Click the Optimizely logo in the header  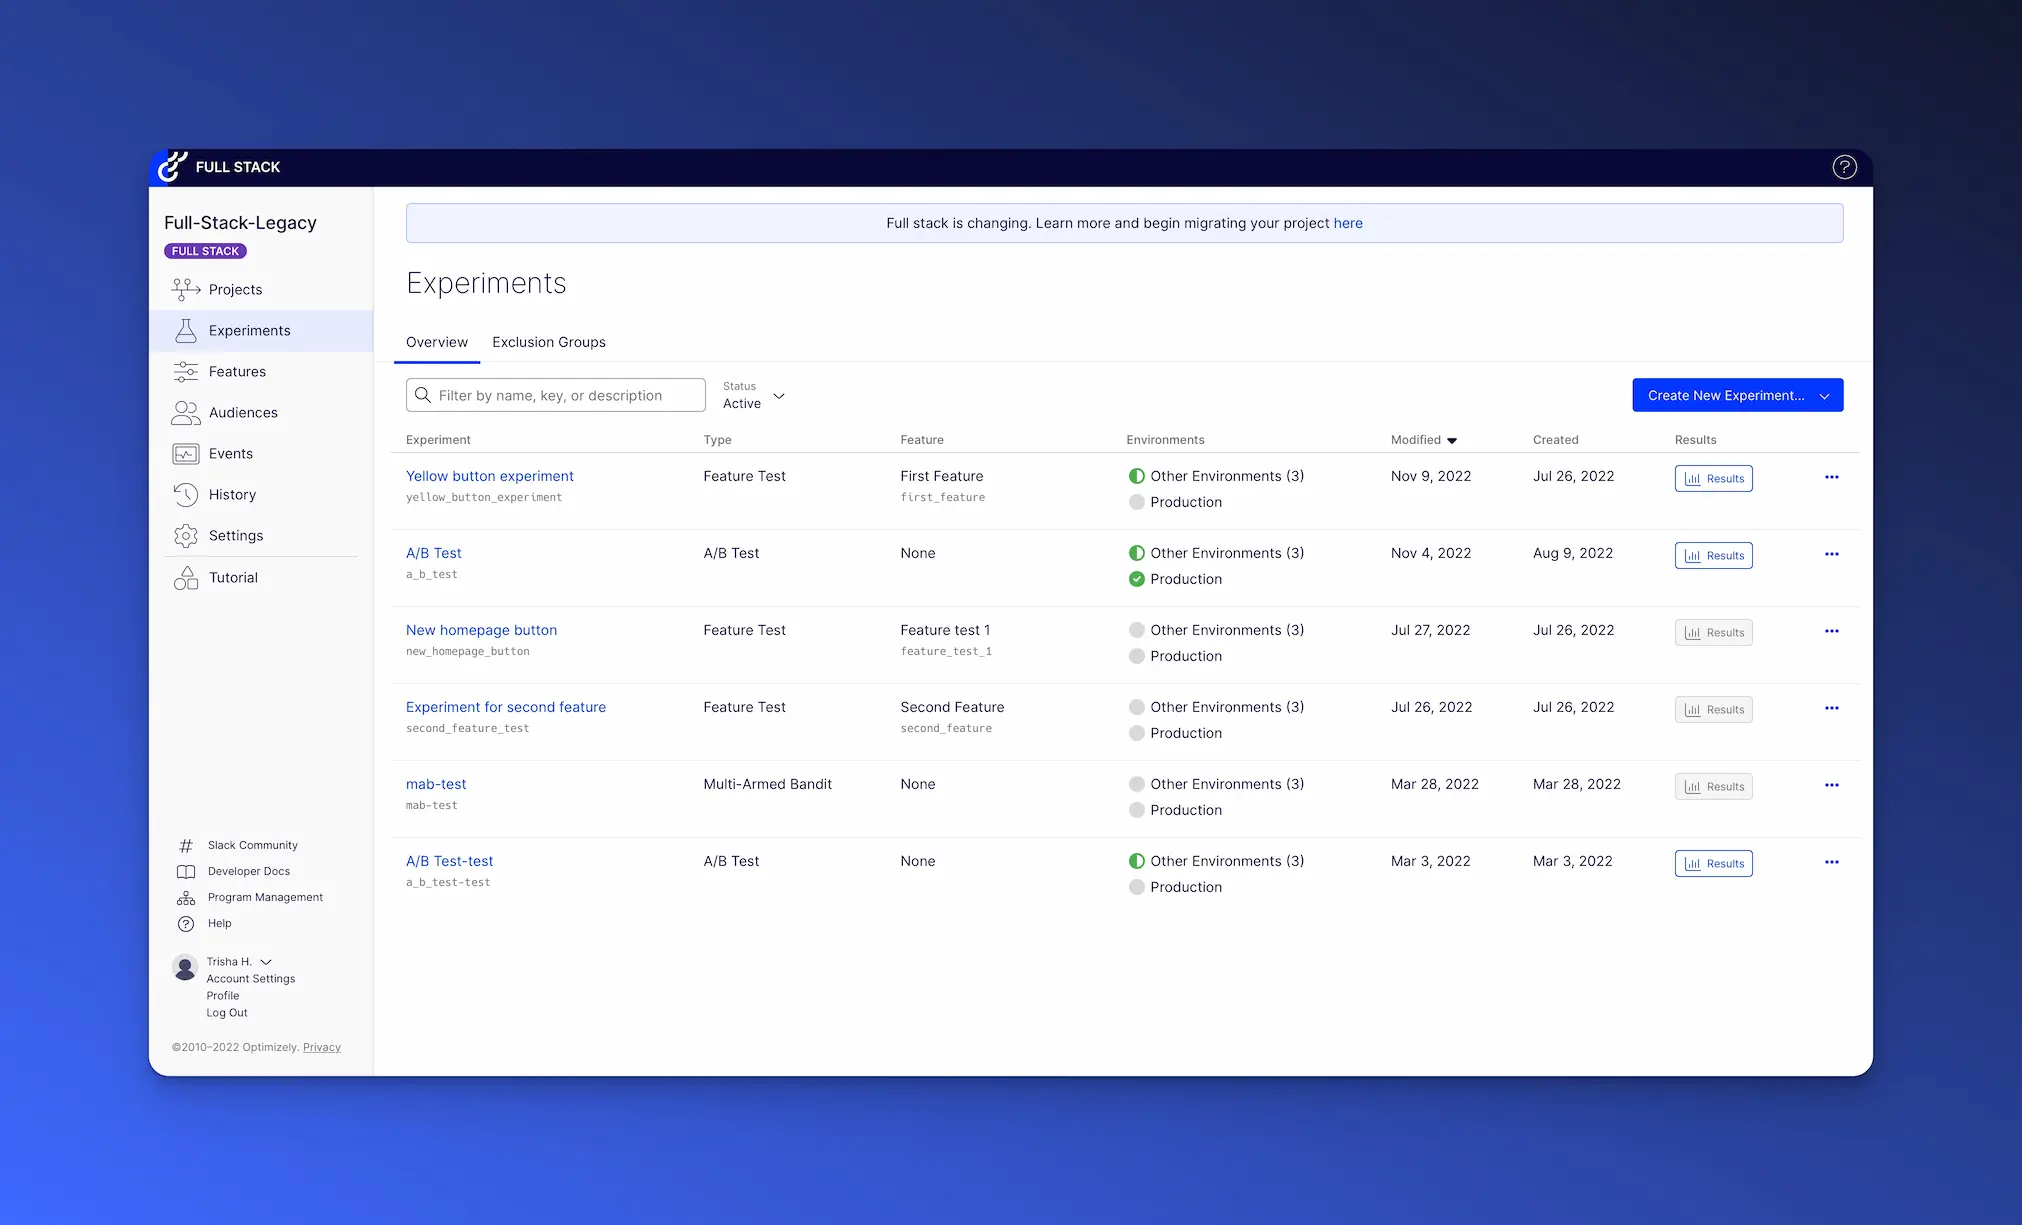[173, 167]
